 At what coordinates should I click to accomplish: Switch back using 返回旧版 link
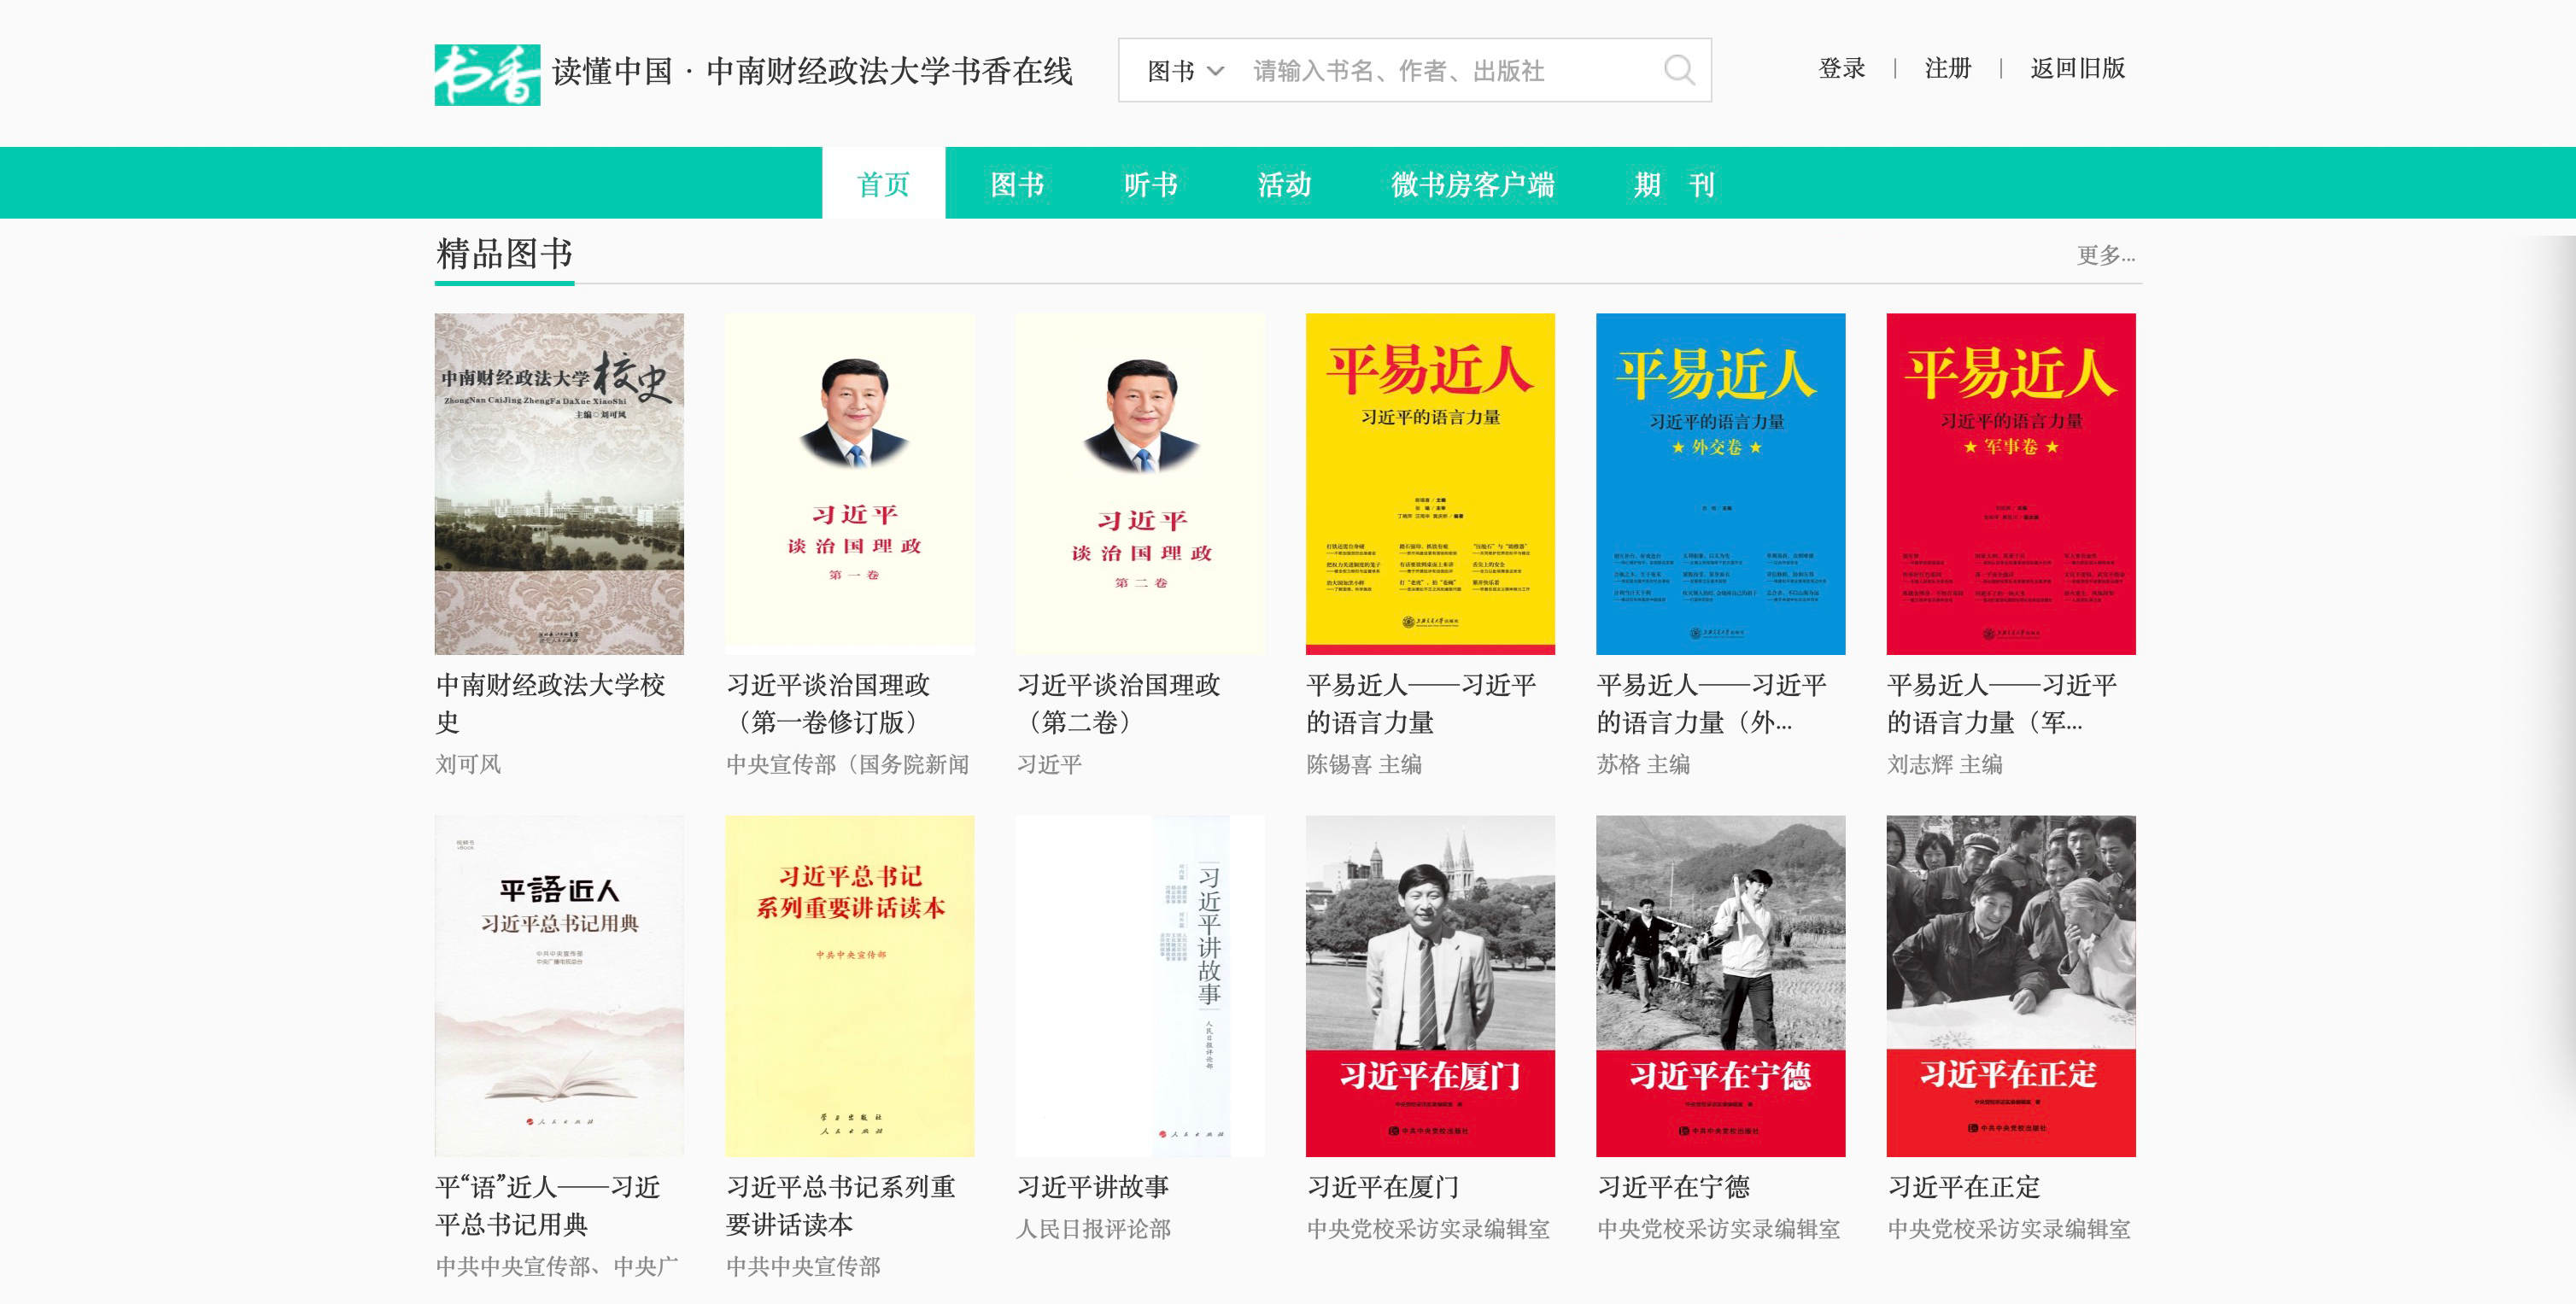coord(2077,69)
